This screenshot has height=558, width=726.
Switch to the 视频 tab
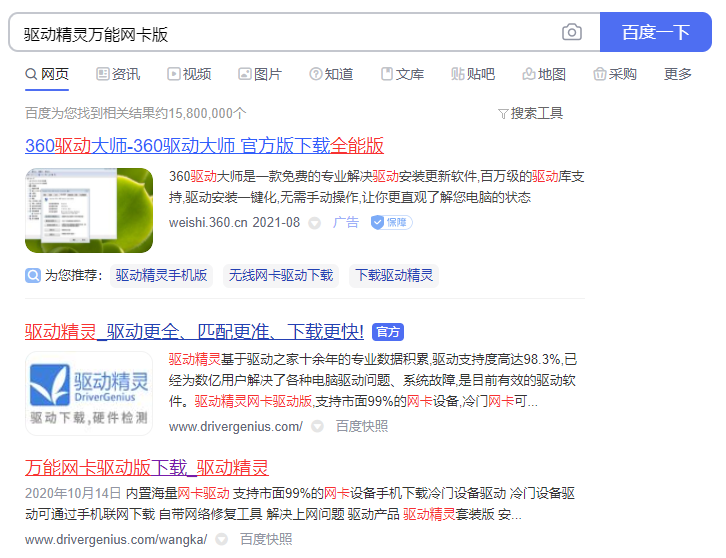(x=189, y=74)
